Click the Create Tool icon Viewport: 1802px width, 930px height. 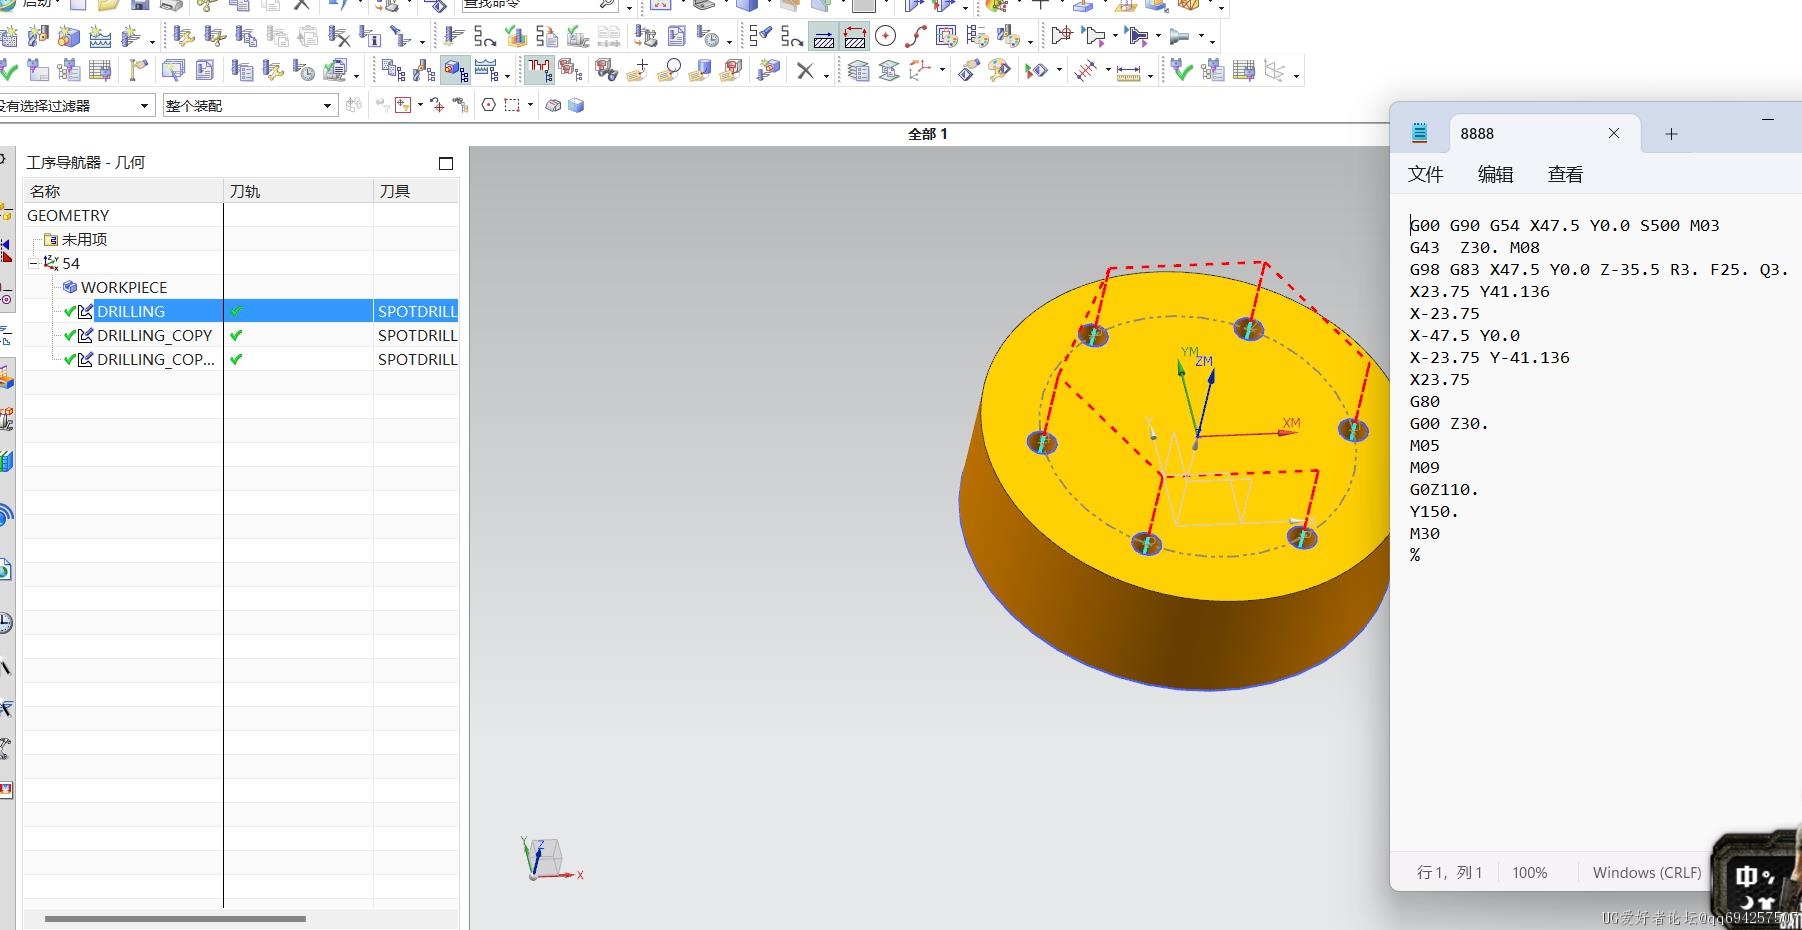coord(38,37)
